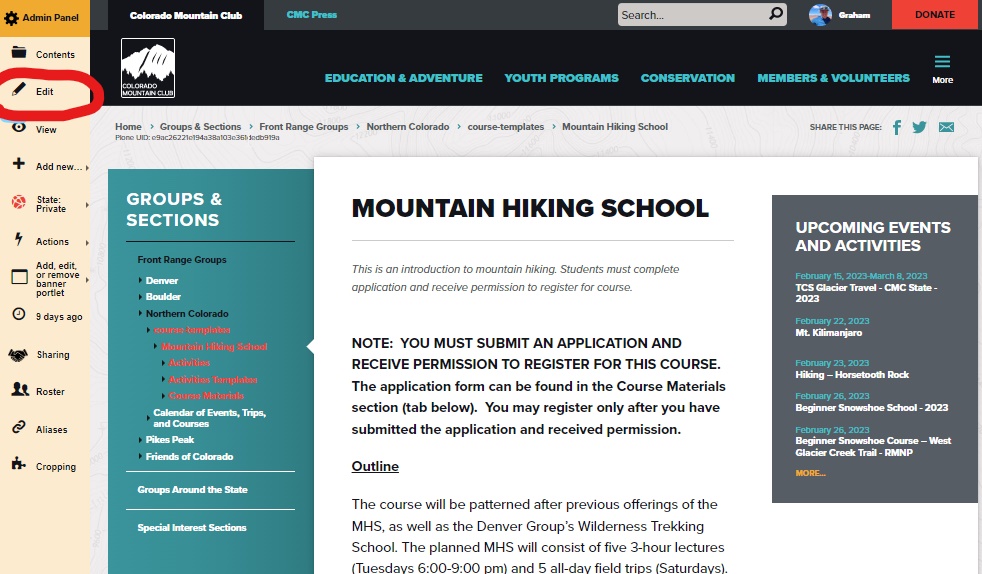This screenshot has height=574, width=982.
Task: Expand the Friends of Colorado tree arrow
Action: point(140,456)
